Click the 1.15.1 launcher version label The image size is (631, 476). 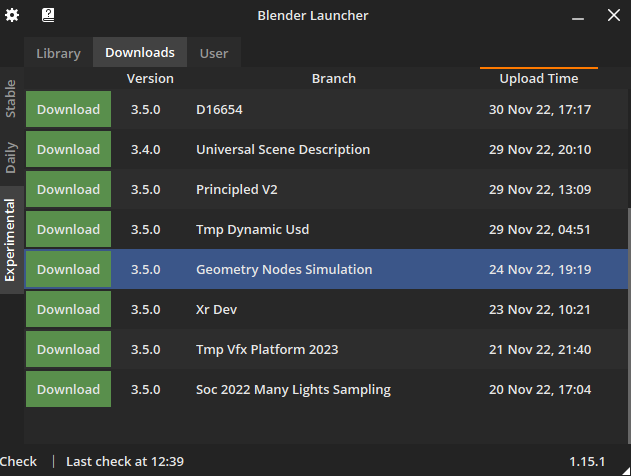587,462
